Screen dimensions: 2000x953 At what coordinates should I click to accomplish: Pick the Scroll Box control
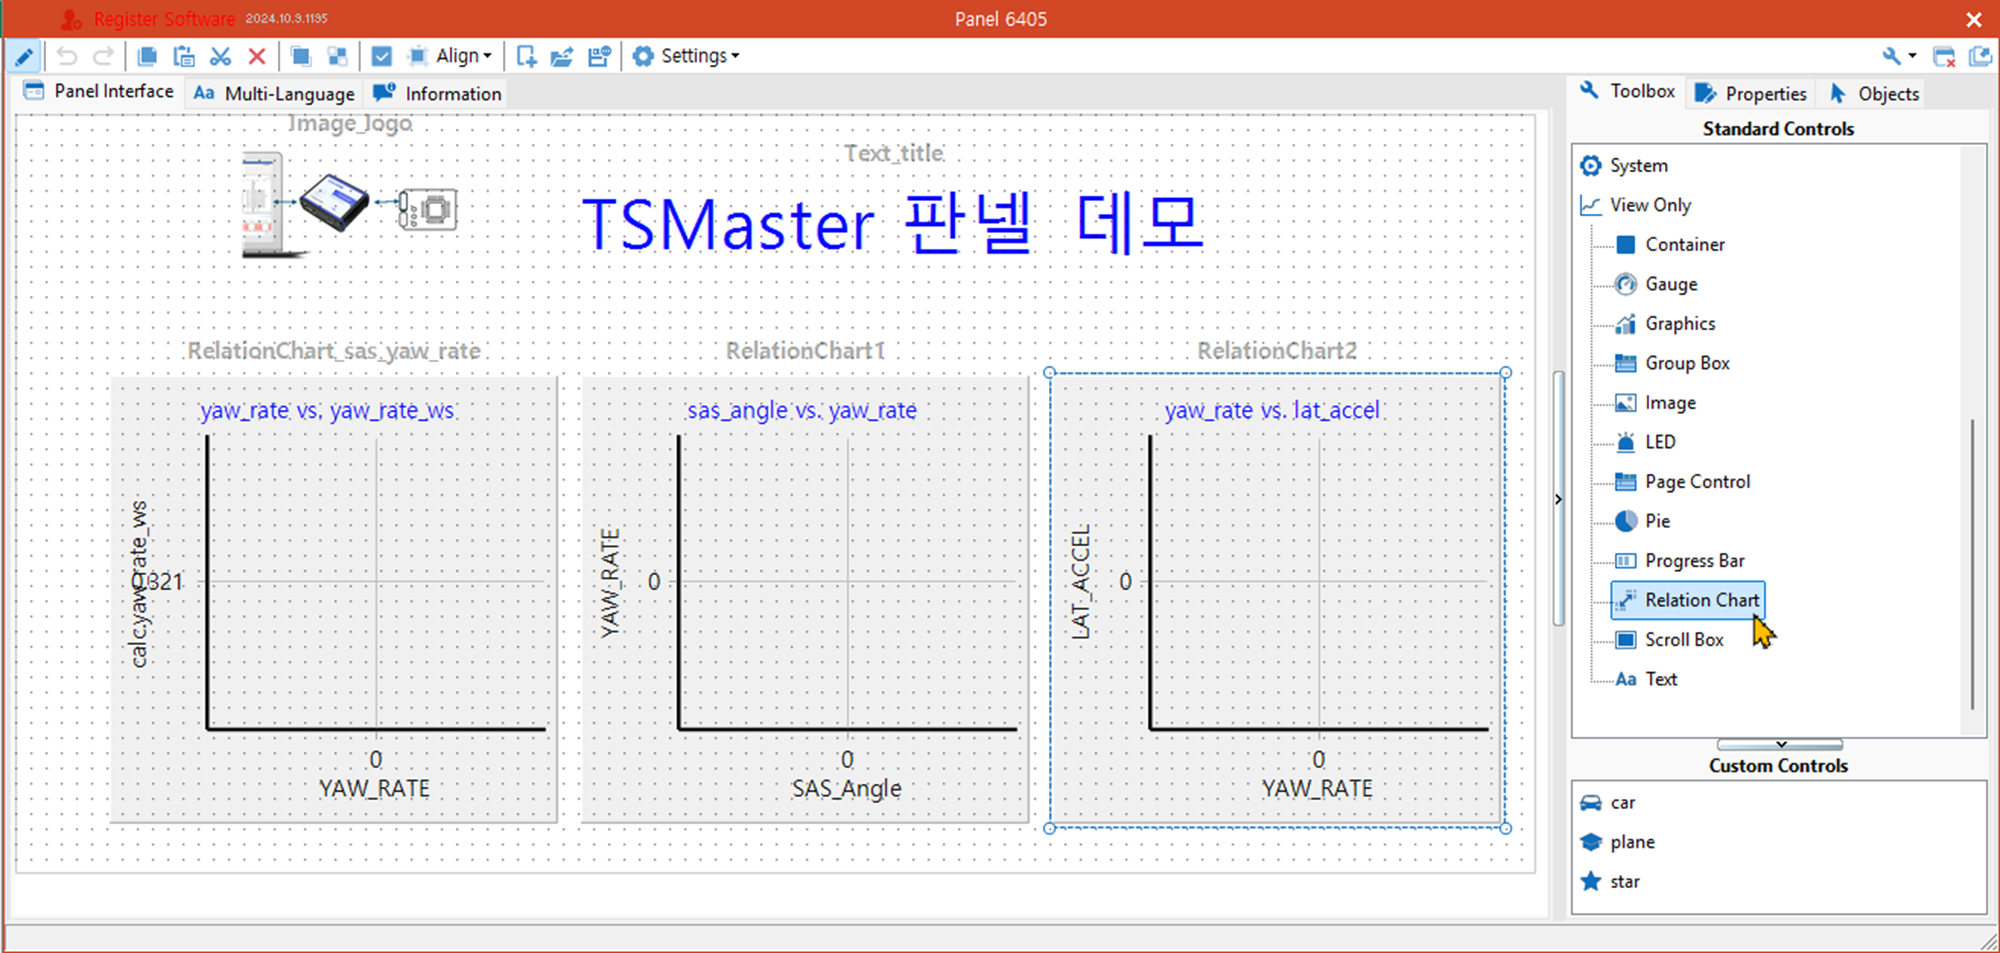(1669, 639)
